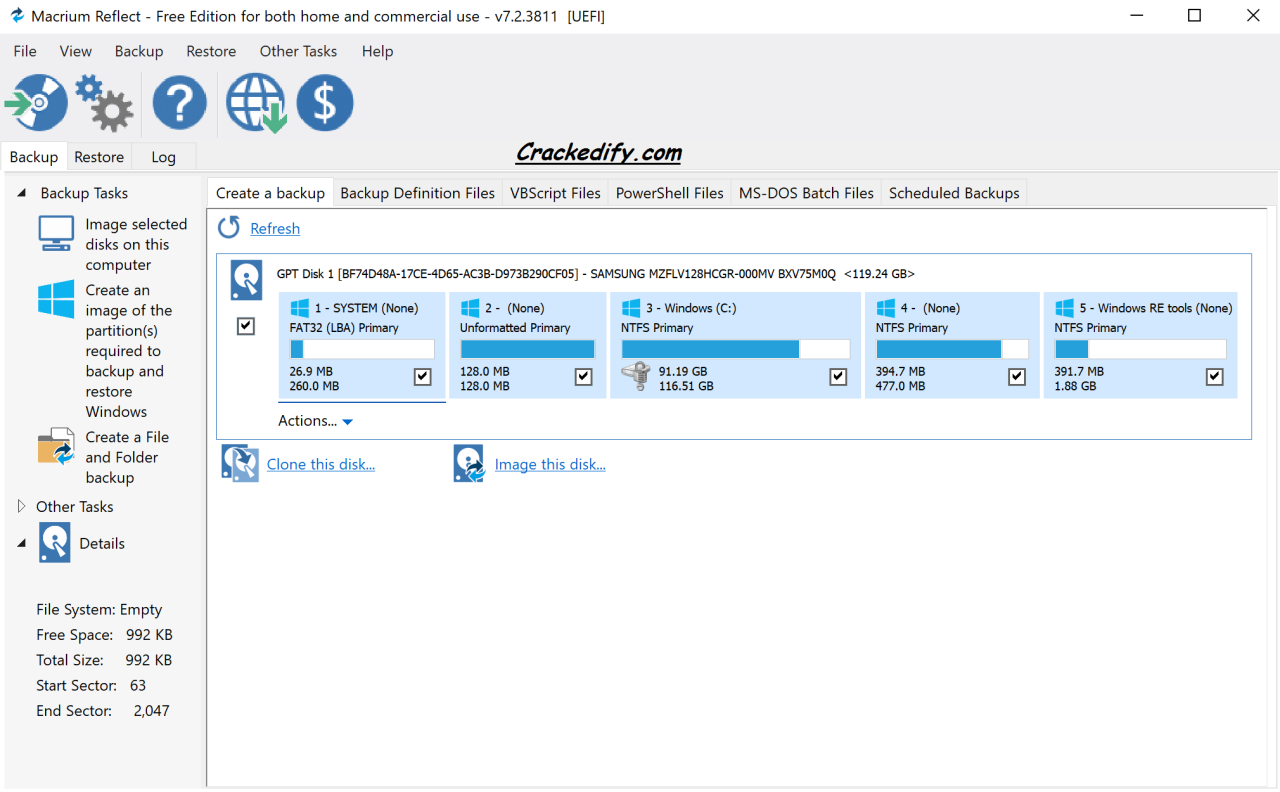This screenshot has height=792, width=1280.
Task: Click Windows flag icon on partition 4
Action: pyautogui.click(x=886, y=308)
